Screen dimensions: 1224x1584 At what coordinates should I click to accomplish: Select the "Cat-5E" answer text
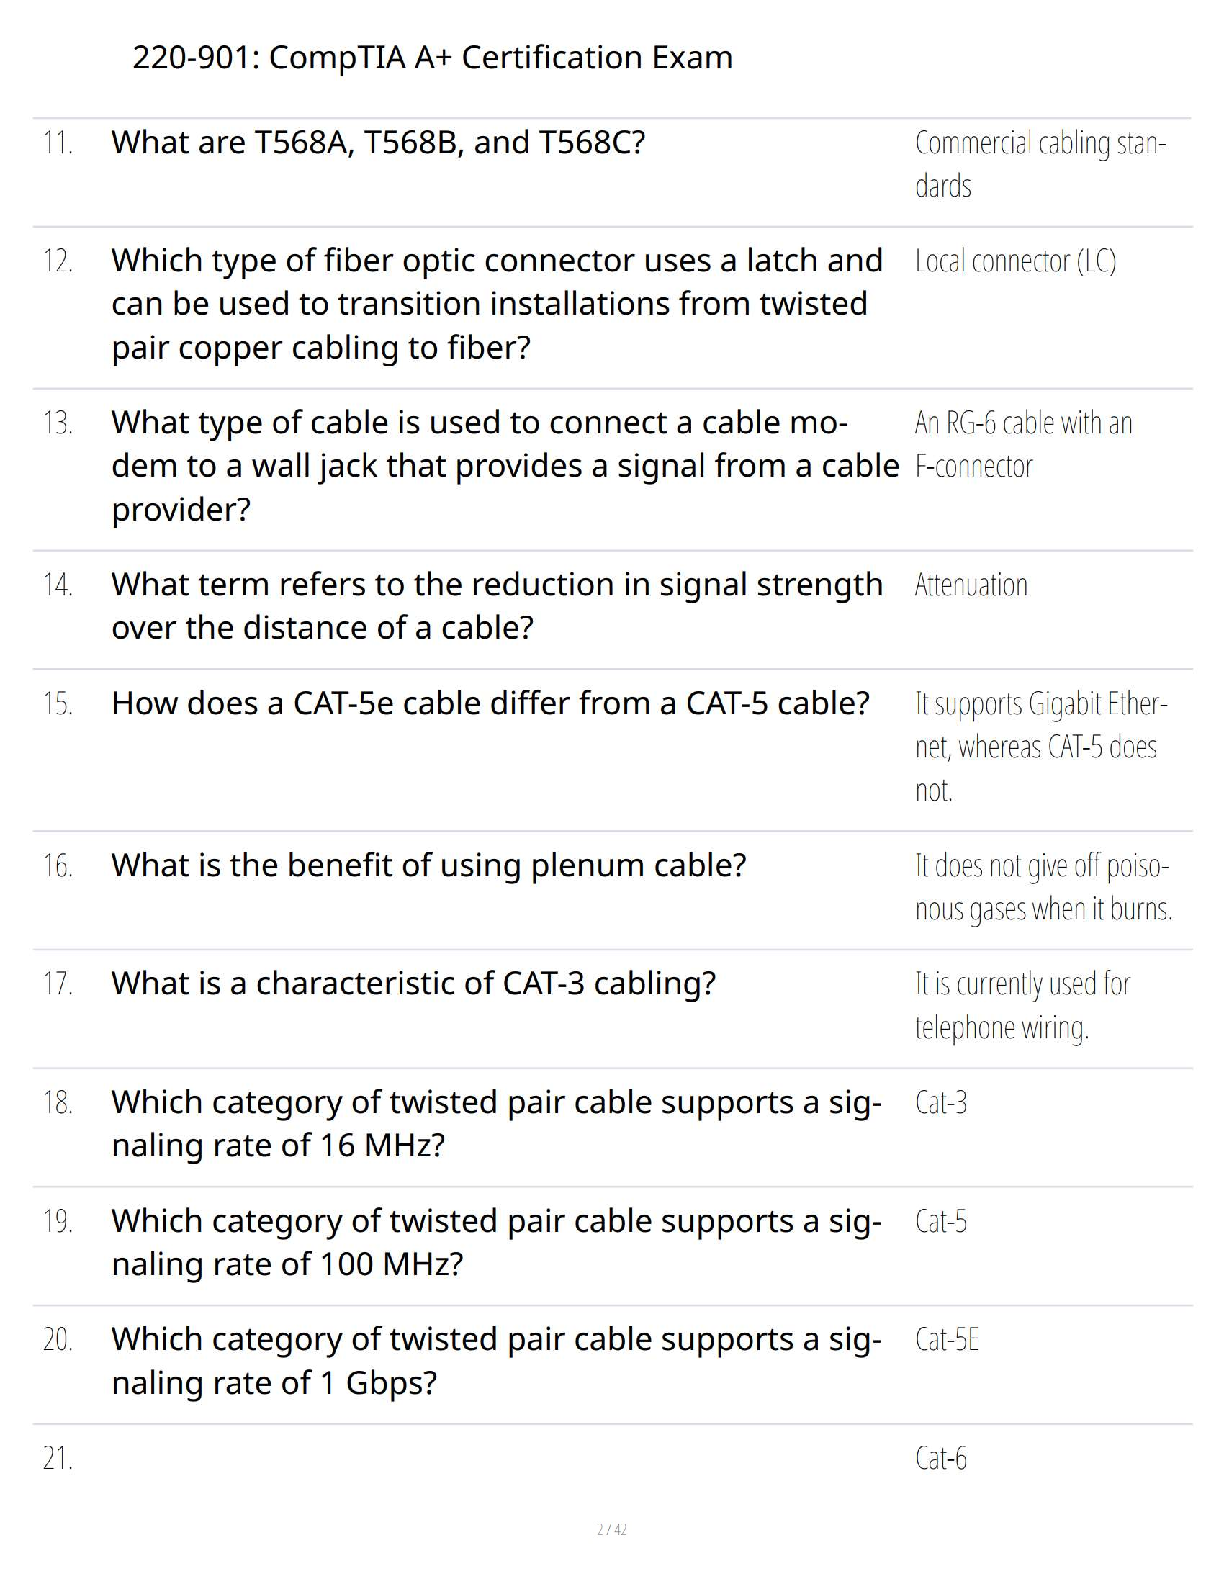[x=946, y=1340]
